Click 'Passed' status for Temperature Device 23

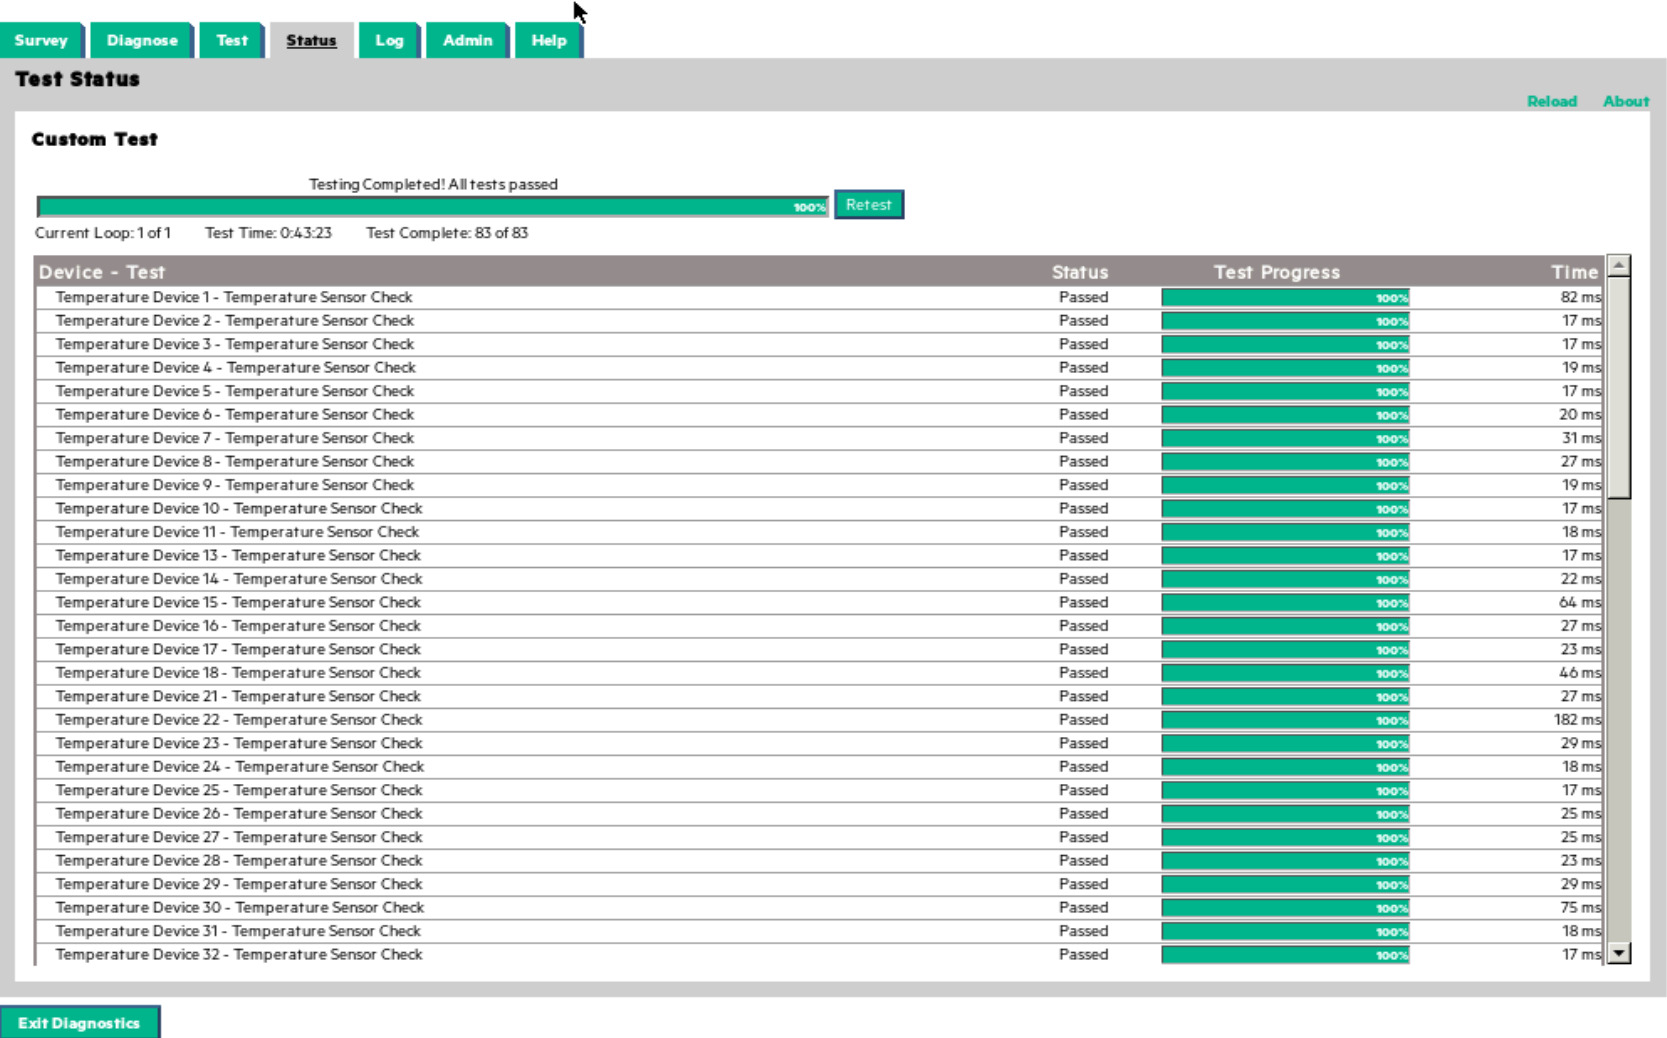pyautogui.click(x=1084, y=744)
